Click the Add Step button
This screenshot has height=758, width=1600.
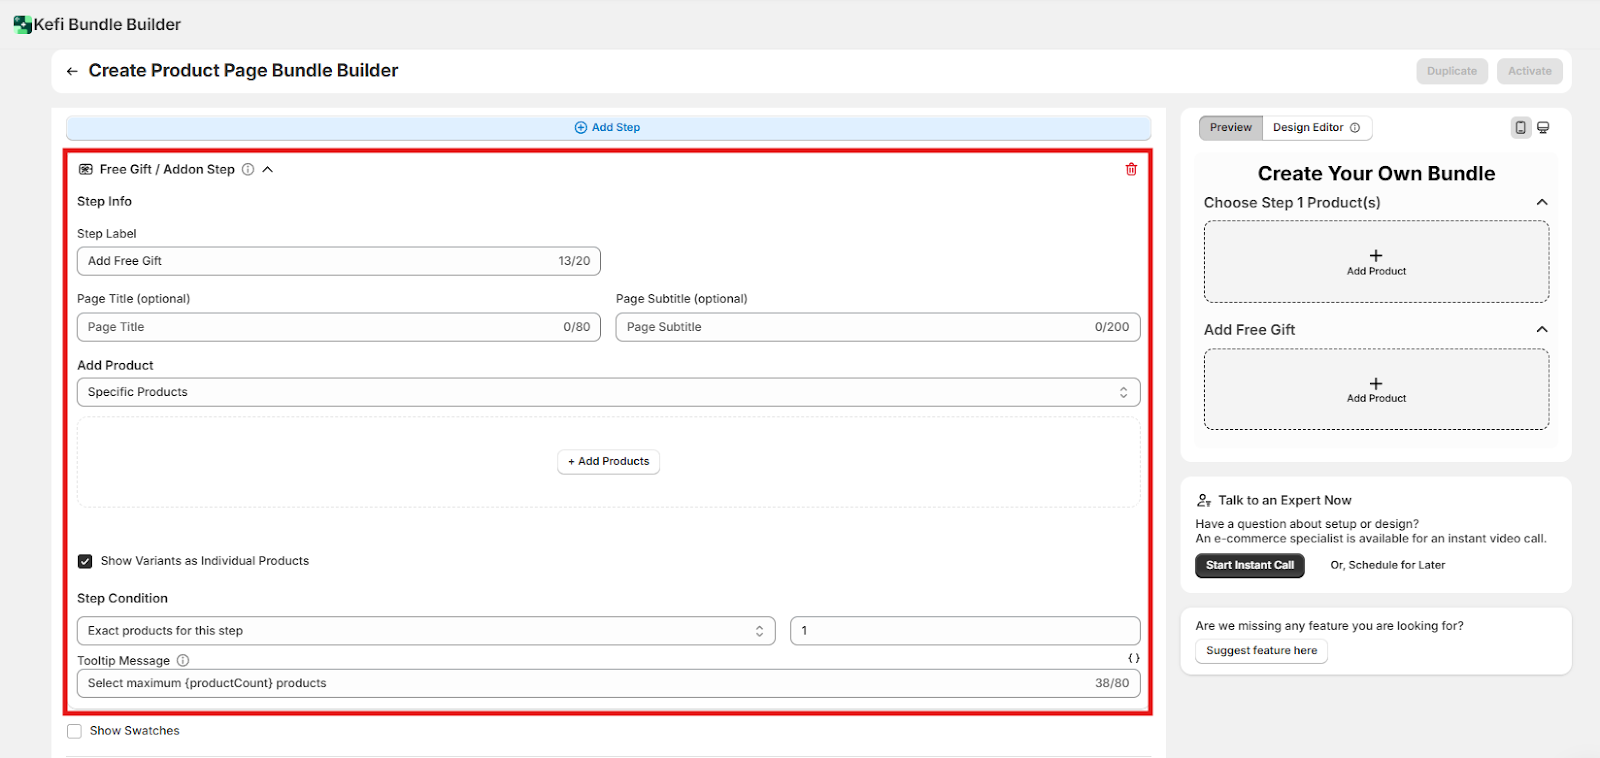pyautogui.click(x=608, y=128)
